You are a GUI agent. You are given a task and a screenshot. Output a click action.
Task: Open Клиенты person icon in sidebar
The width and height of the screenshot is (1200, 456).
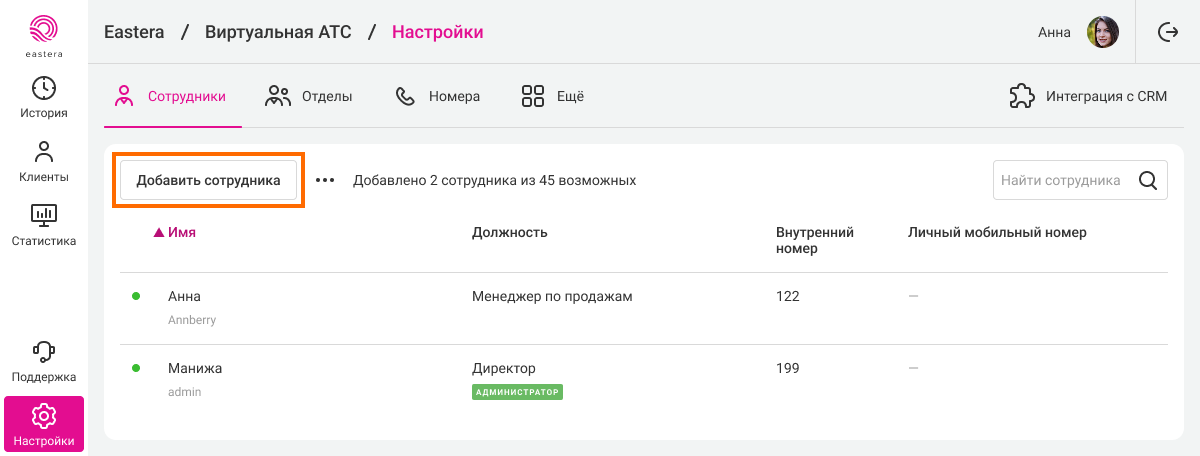click(44, 152)
